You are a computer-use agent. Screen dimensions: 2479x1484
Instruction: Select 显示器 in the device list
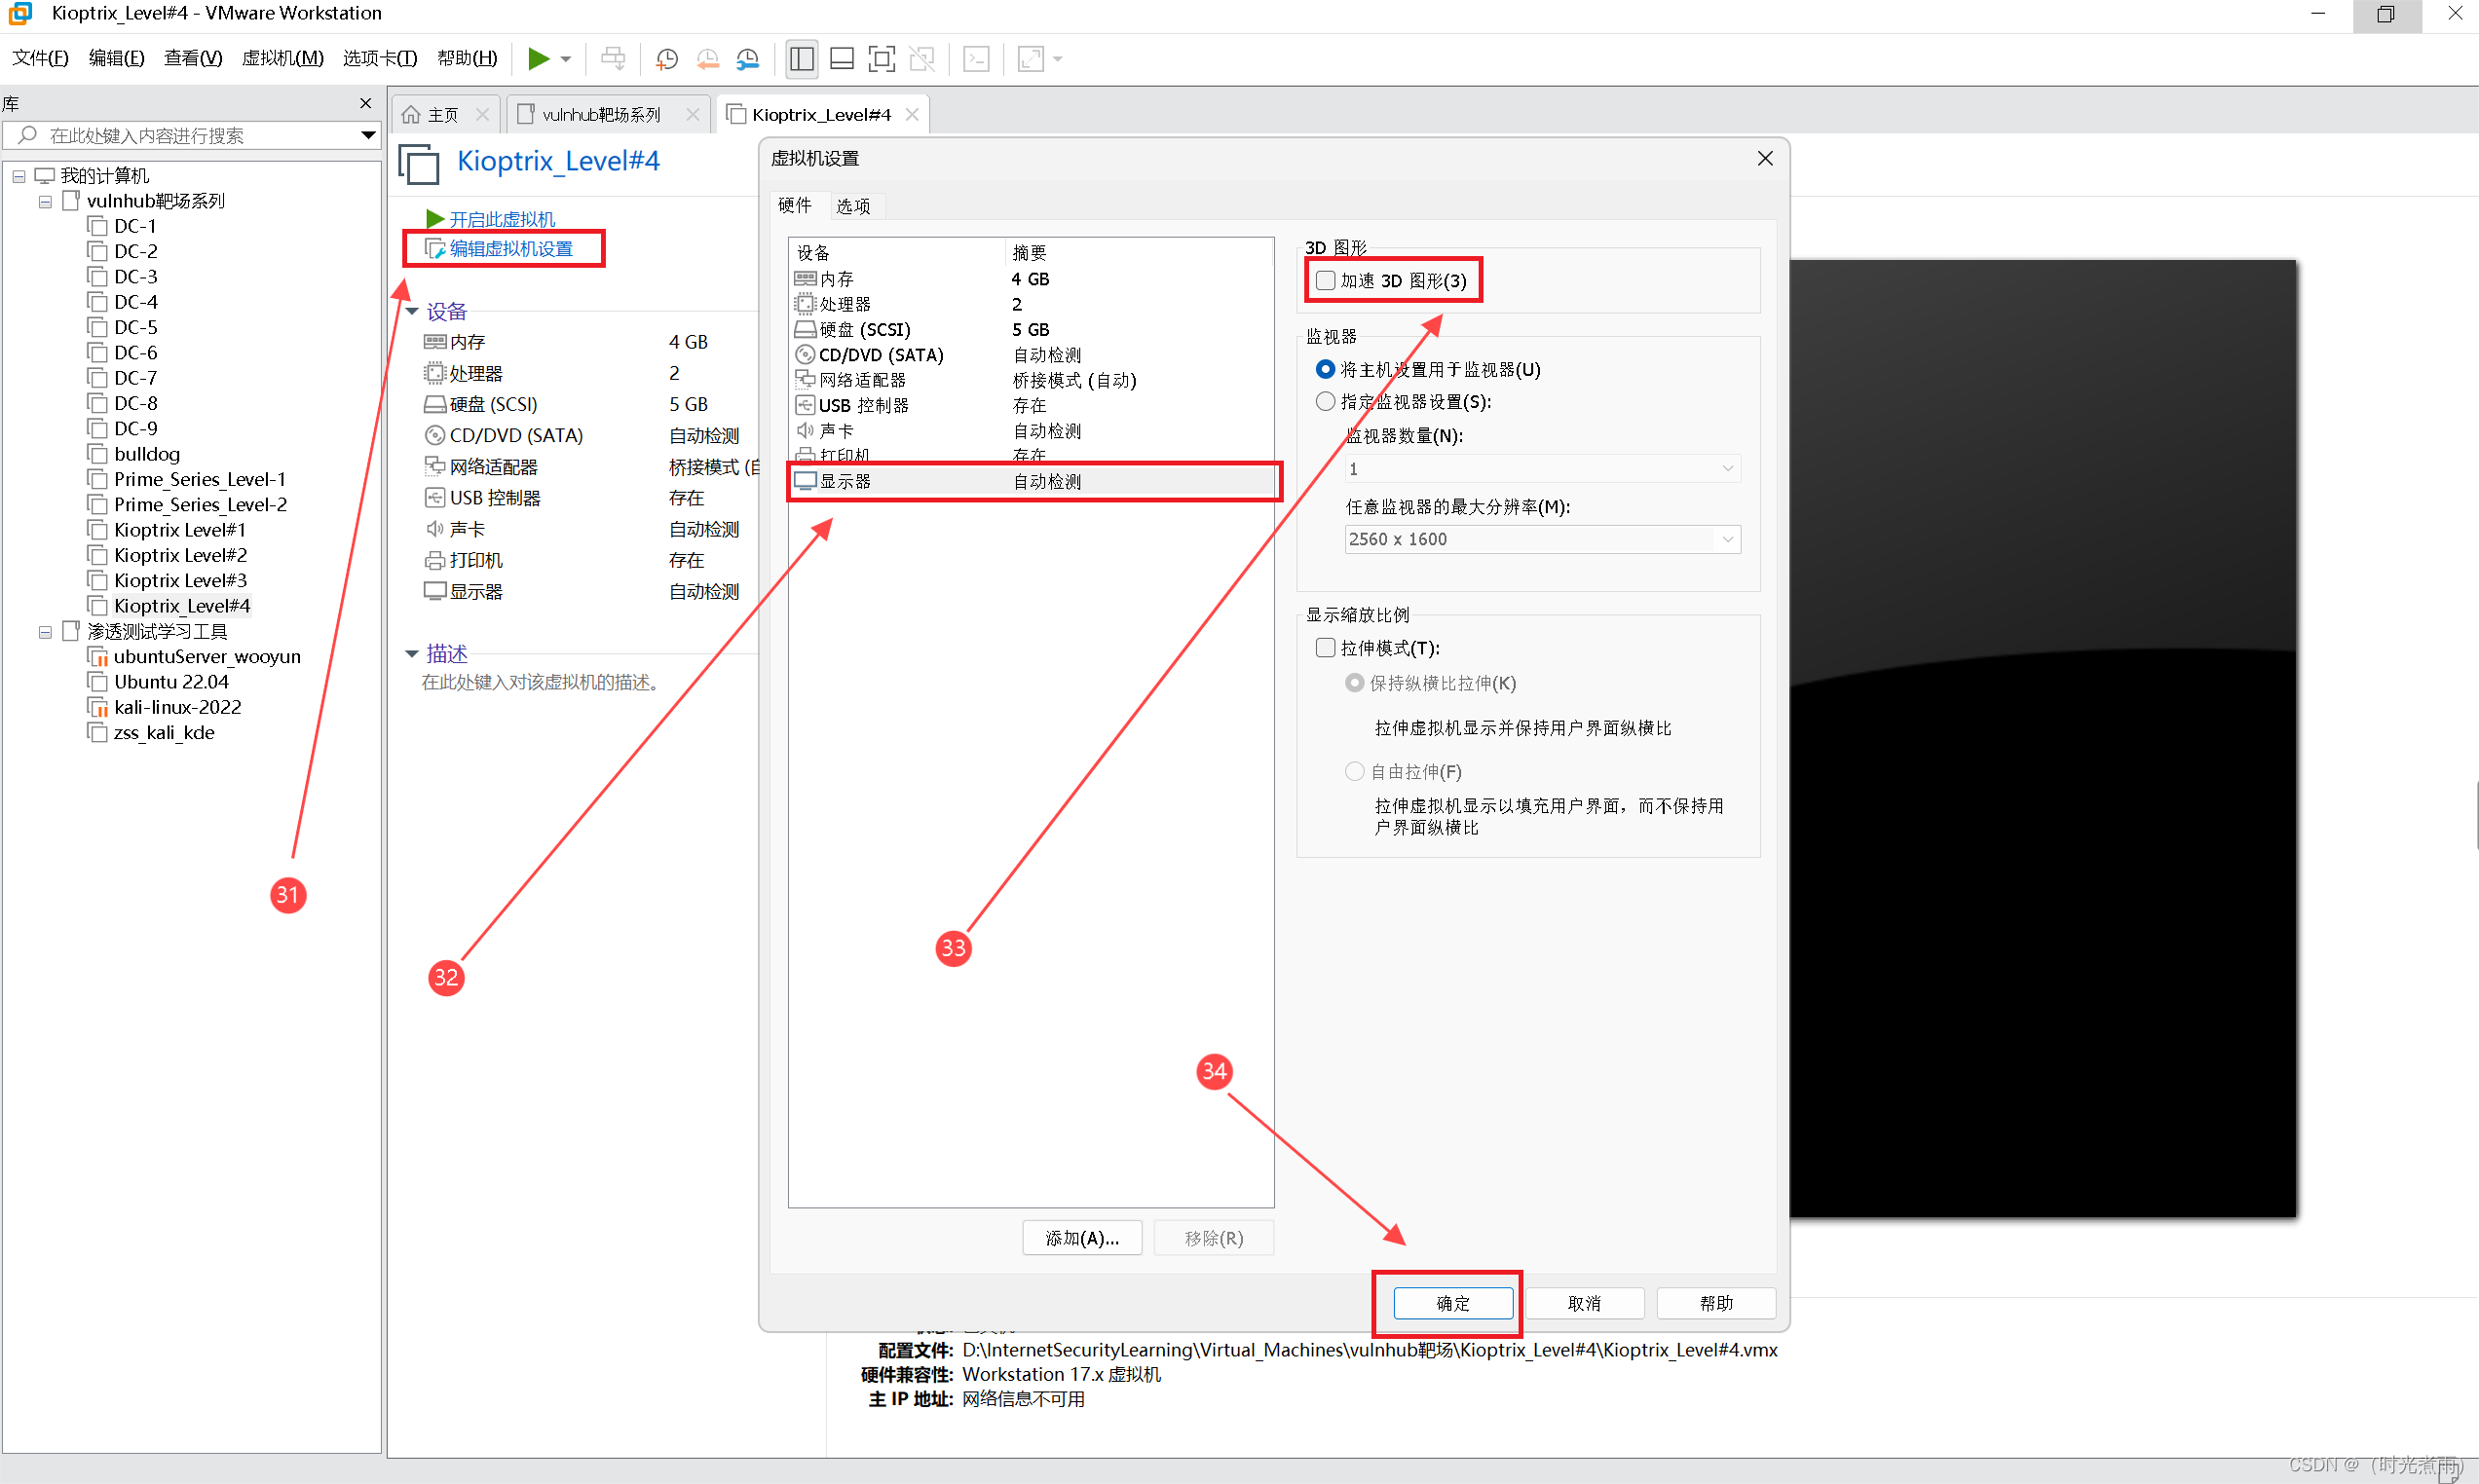point(1030,482)
